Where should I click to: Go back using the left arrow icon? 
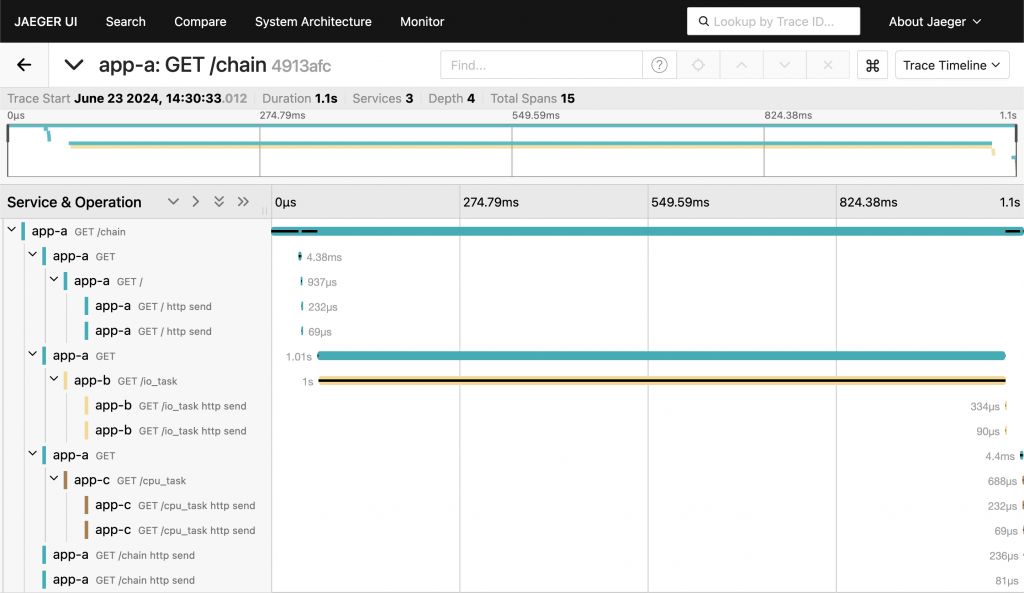(x=24, y=65)
